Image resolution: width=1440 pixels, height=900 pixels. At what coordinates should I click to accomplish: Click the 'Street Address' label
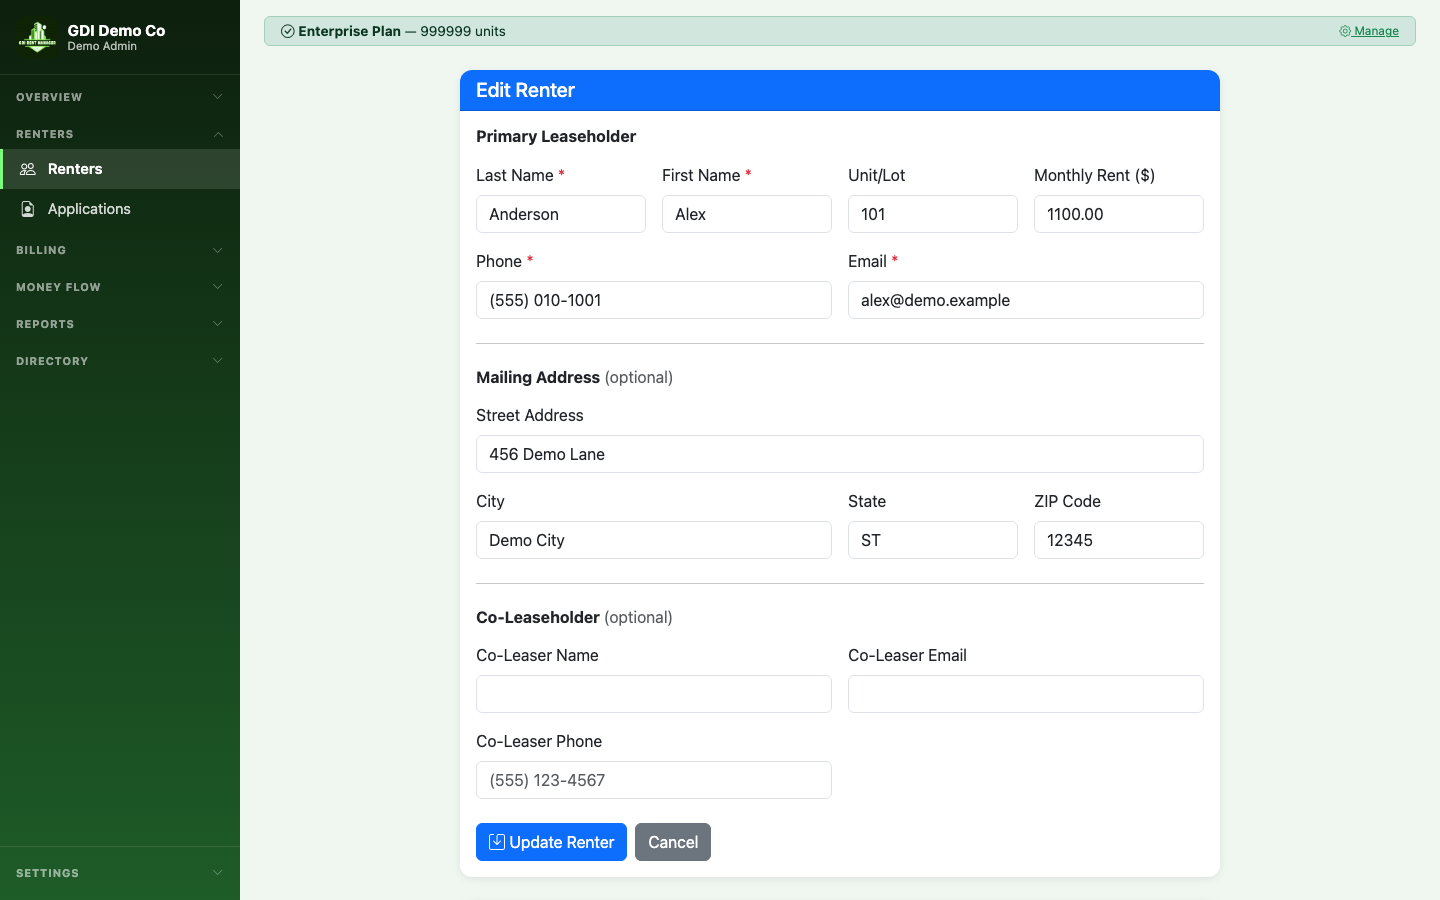click(530, 415)
